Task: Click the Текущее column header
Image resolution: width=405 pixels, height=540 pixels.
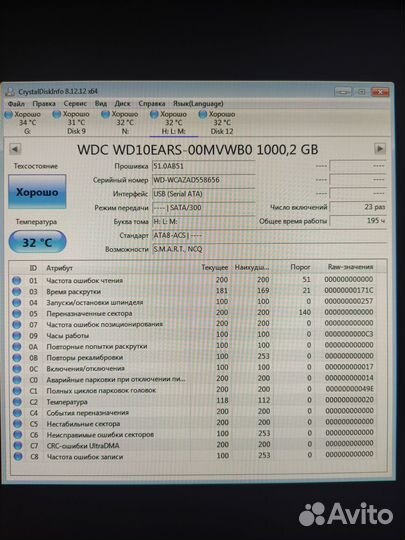Action: [215, 267]
